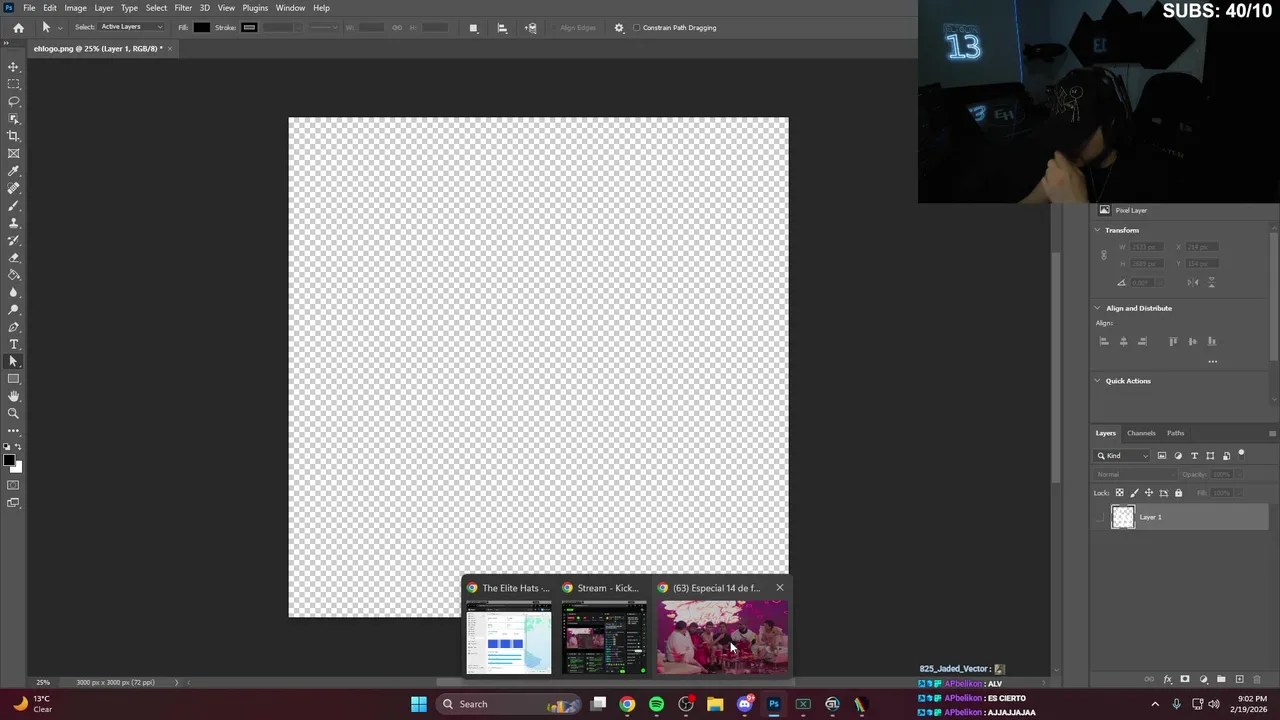Open the Normal blend mode dropdown

click(1134, 475)
